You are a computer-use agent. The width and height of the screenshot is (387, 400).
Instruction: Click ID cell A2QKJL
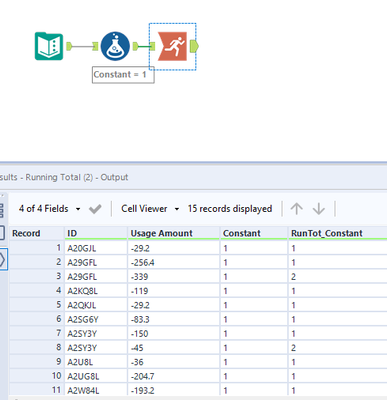[x=96, y=305]
